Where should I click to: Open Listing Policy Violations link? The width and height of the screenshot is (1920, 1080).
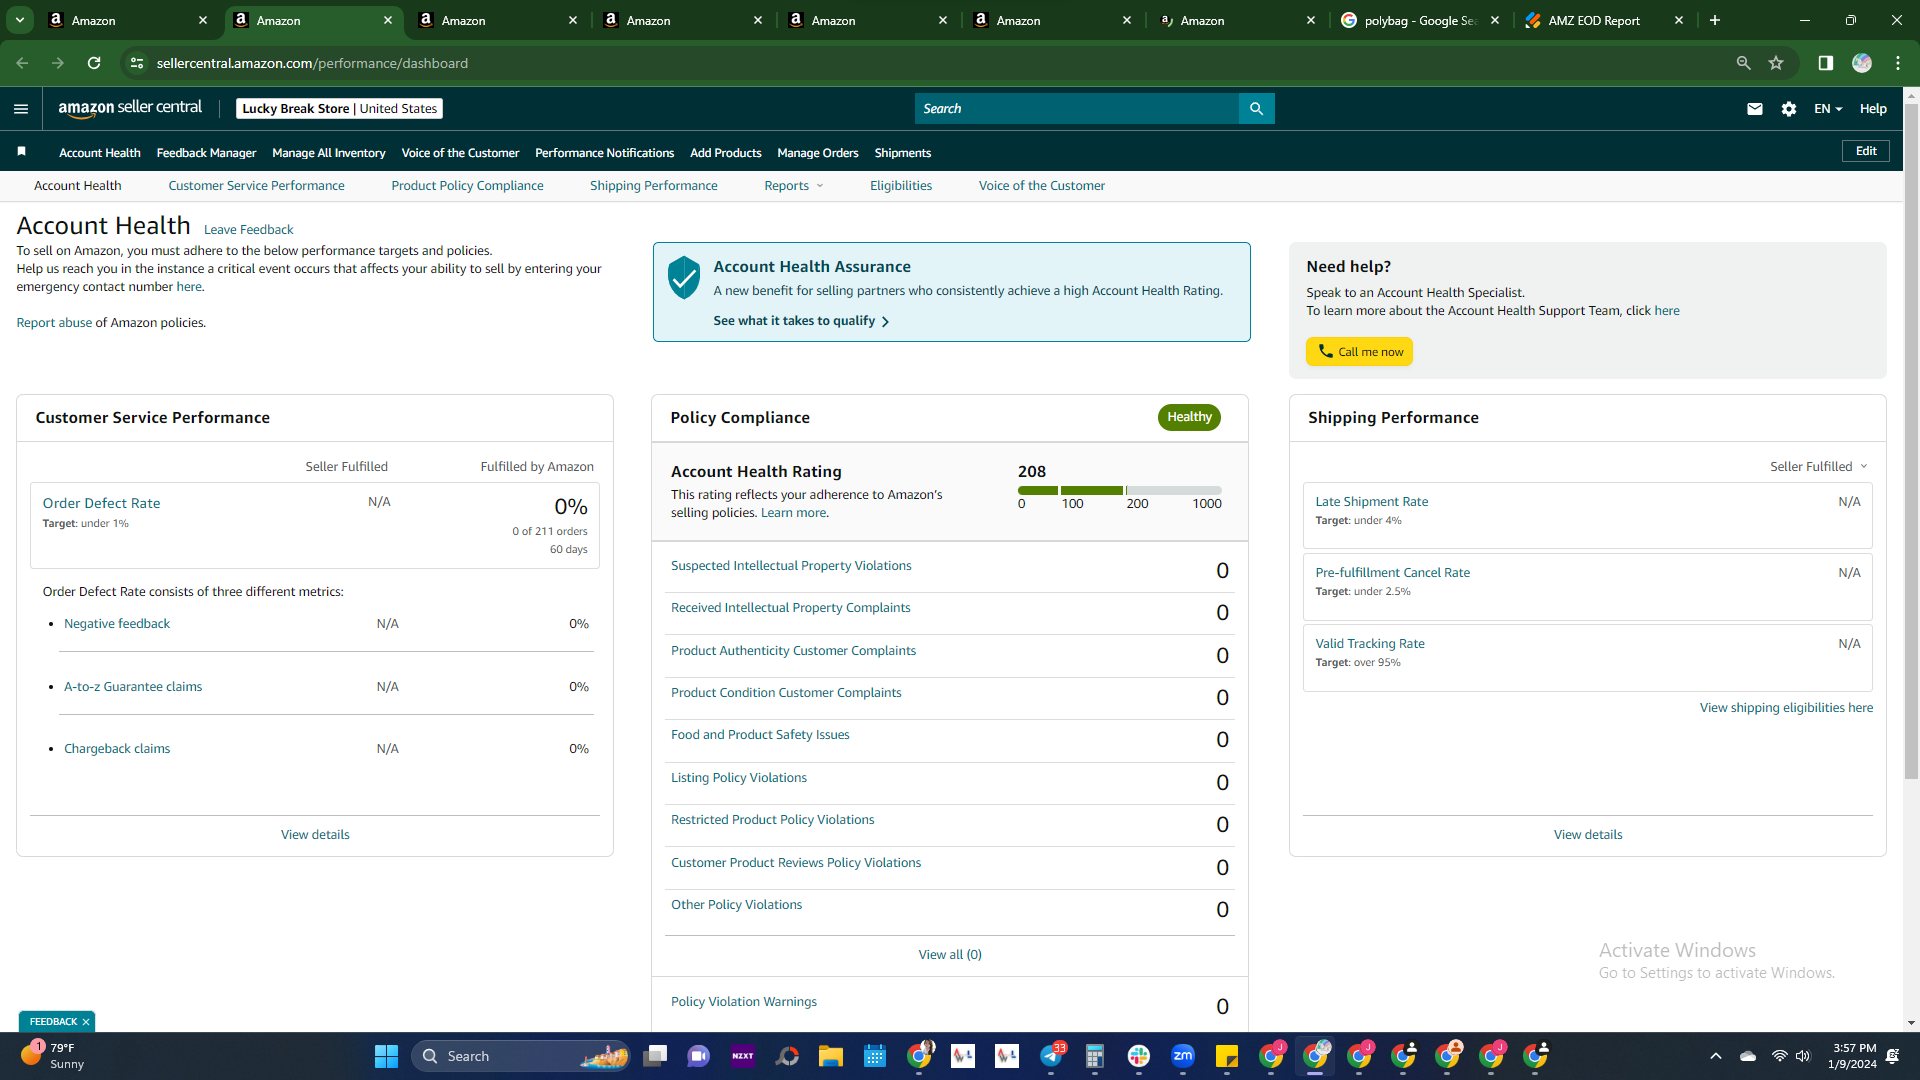tap(738, 778)
